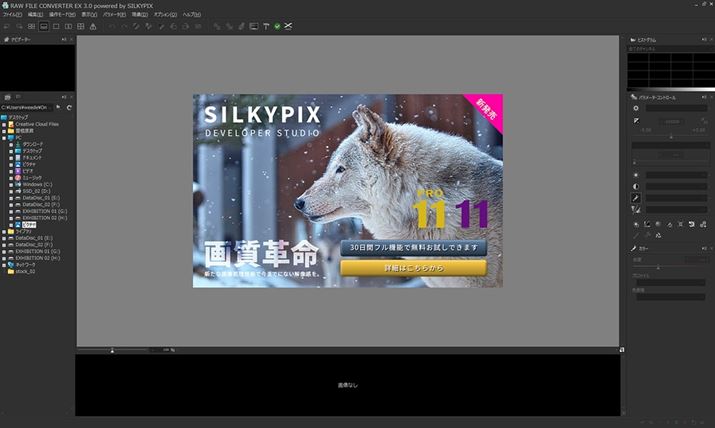Open the ファイル menu
The height and width of the screenshot is (428, 715).
click(x=12, y=15)
